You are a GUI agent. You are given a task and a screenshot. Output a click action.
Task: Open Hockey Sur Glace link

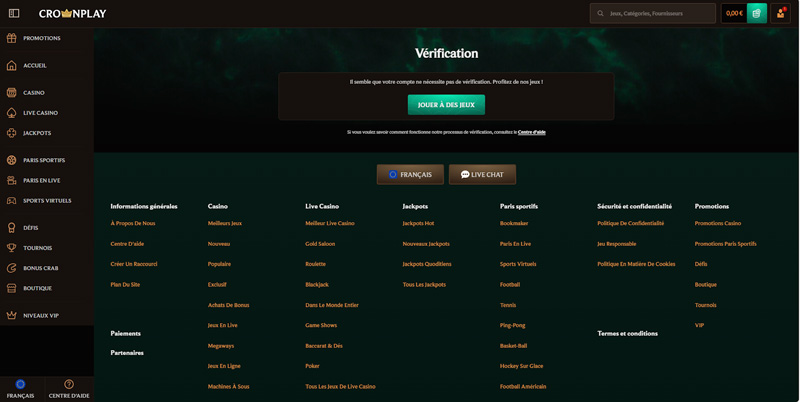pyautogui.click(x=521, y=366)
